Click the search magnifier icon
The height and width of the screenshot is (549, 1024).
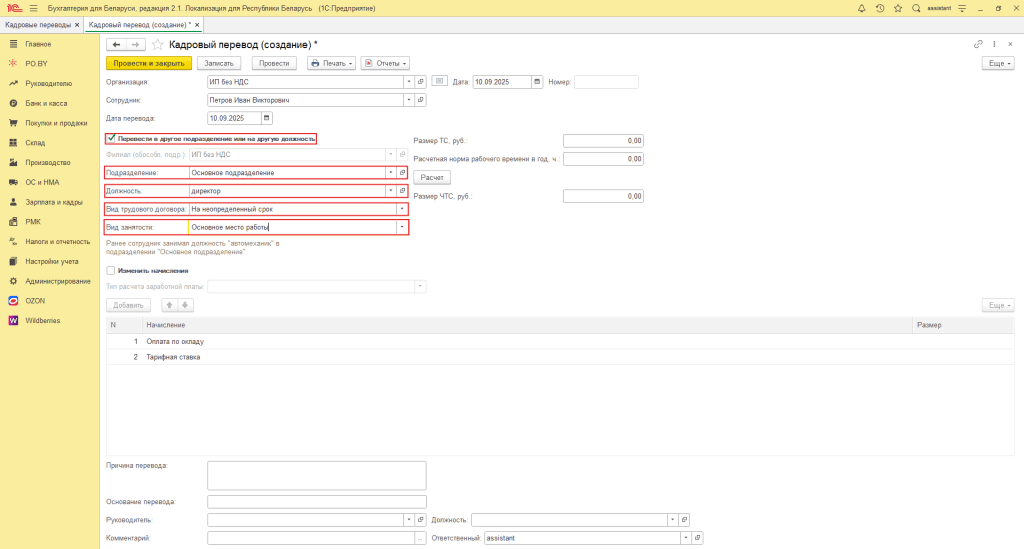coord(916,8)
